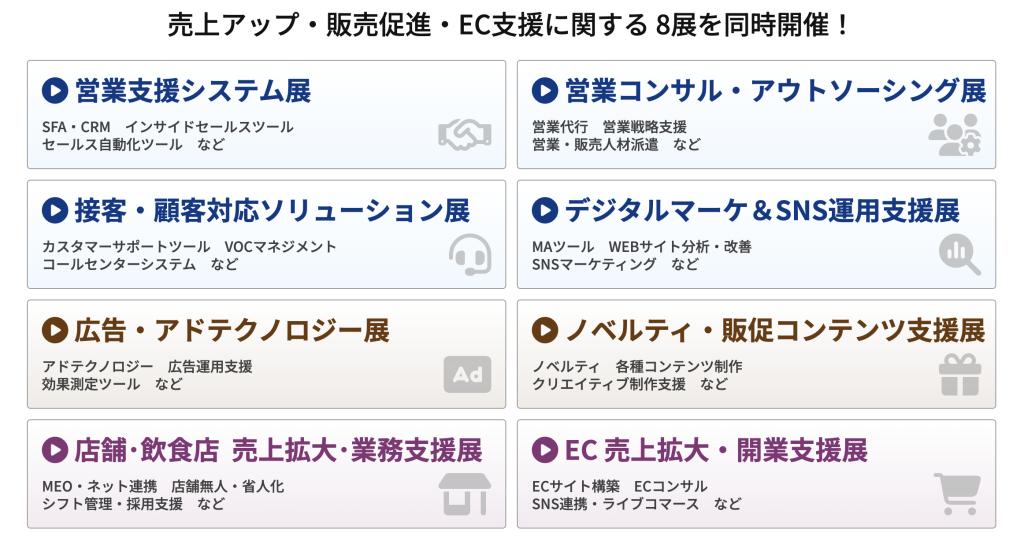Click the storefront icon in 店舗・飲食店 card
The height and width of the screenshot is (540, 1024).
465,494
